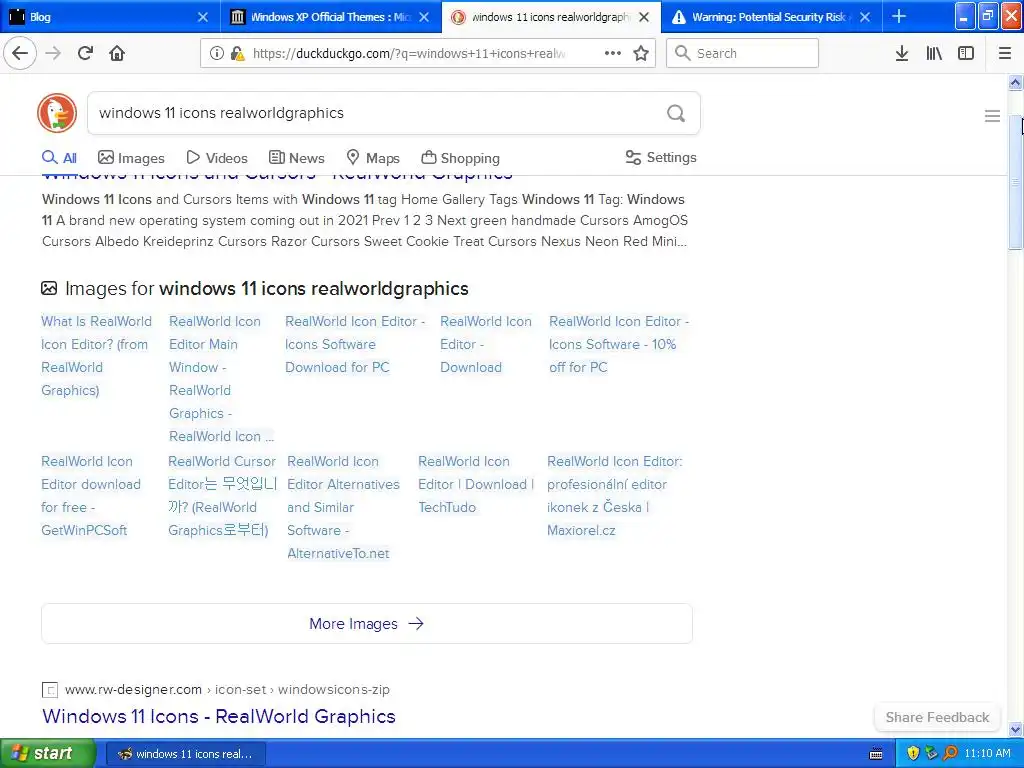Submit search with magnifier icon
The width and height of the screenshot is (1024, 768).
[676, 113]
